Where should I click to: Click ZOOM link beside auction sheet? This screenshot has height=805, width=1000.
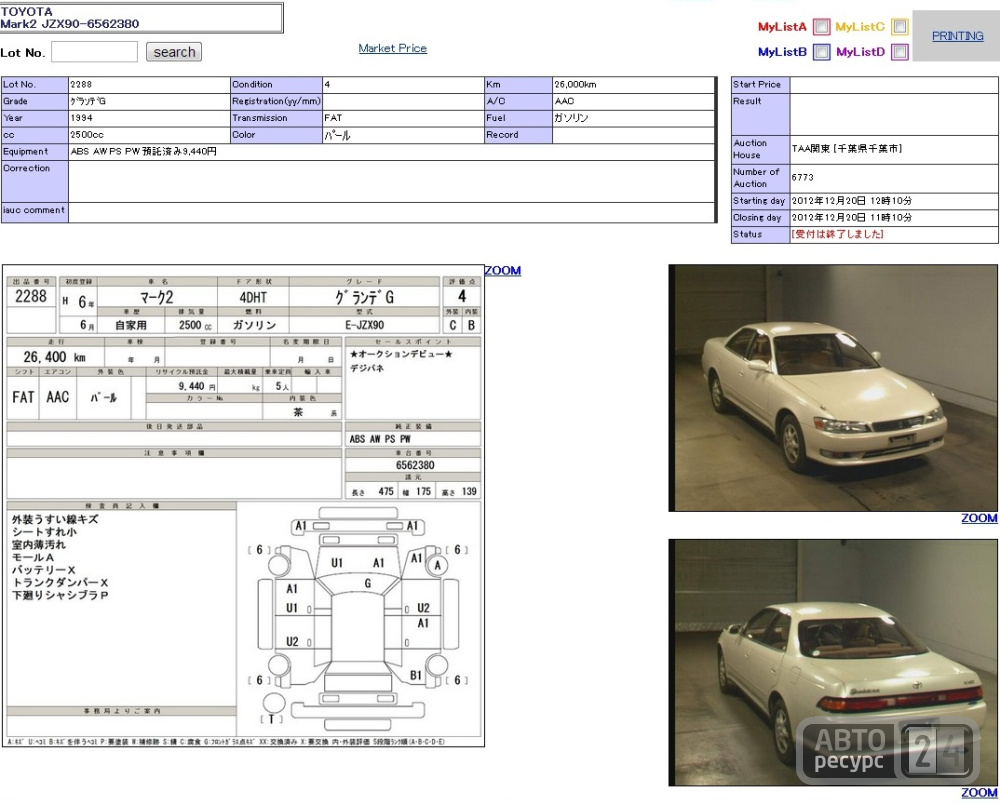[503, 270]
